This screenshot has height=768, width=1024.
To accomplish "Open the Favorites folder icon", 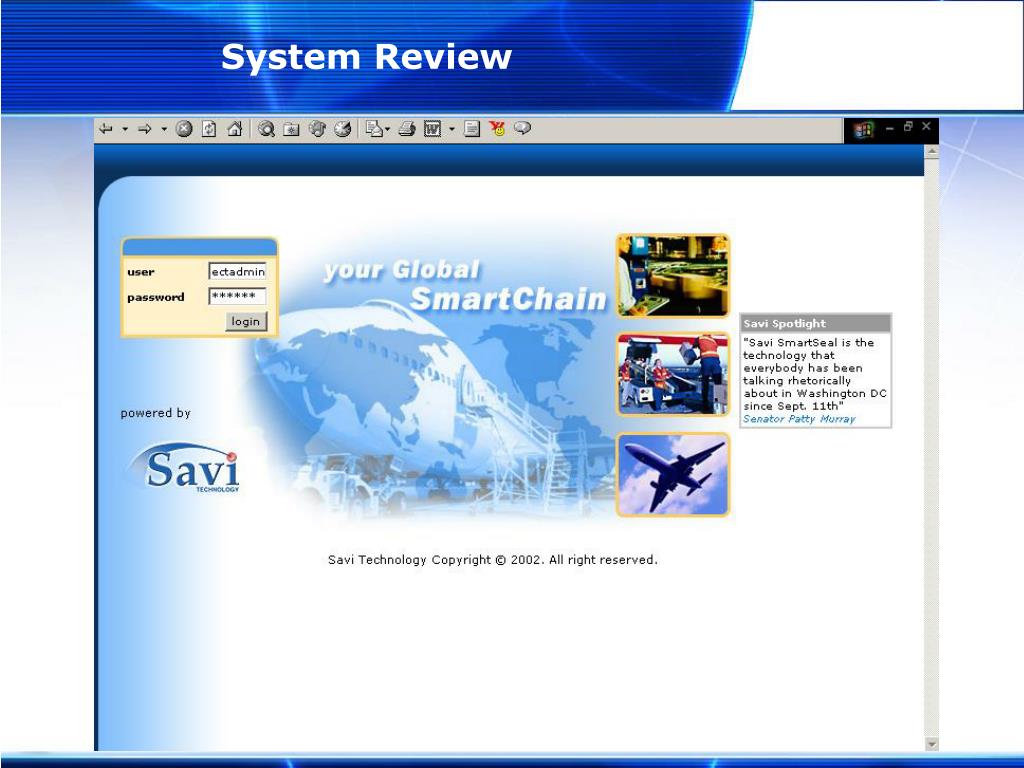I will pyautogui.click(x=291, y=129).
